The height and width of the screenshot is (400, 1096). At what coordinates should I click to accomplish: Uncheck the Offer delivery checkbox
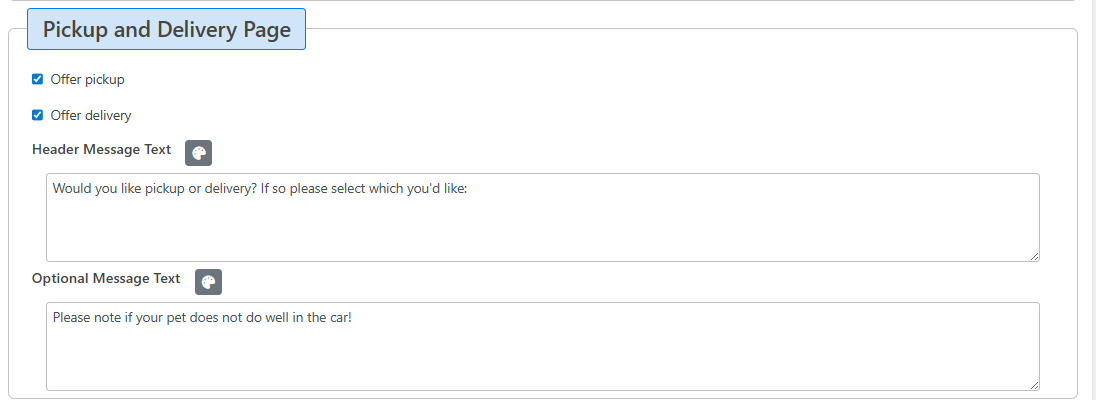[38, 115]
